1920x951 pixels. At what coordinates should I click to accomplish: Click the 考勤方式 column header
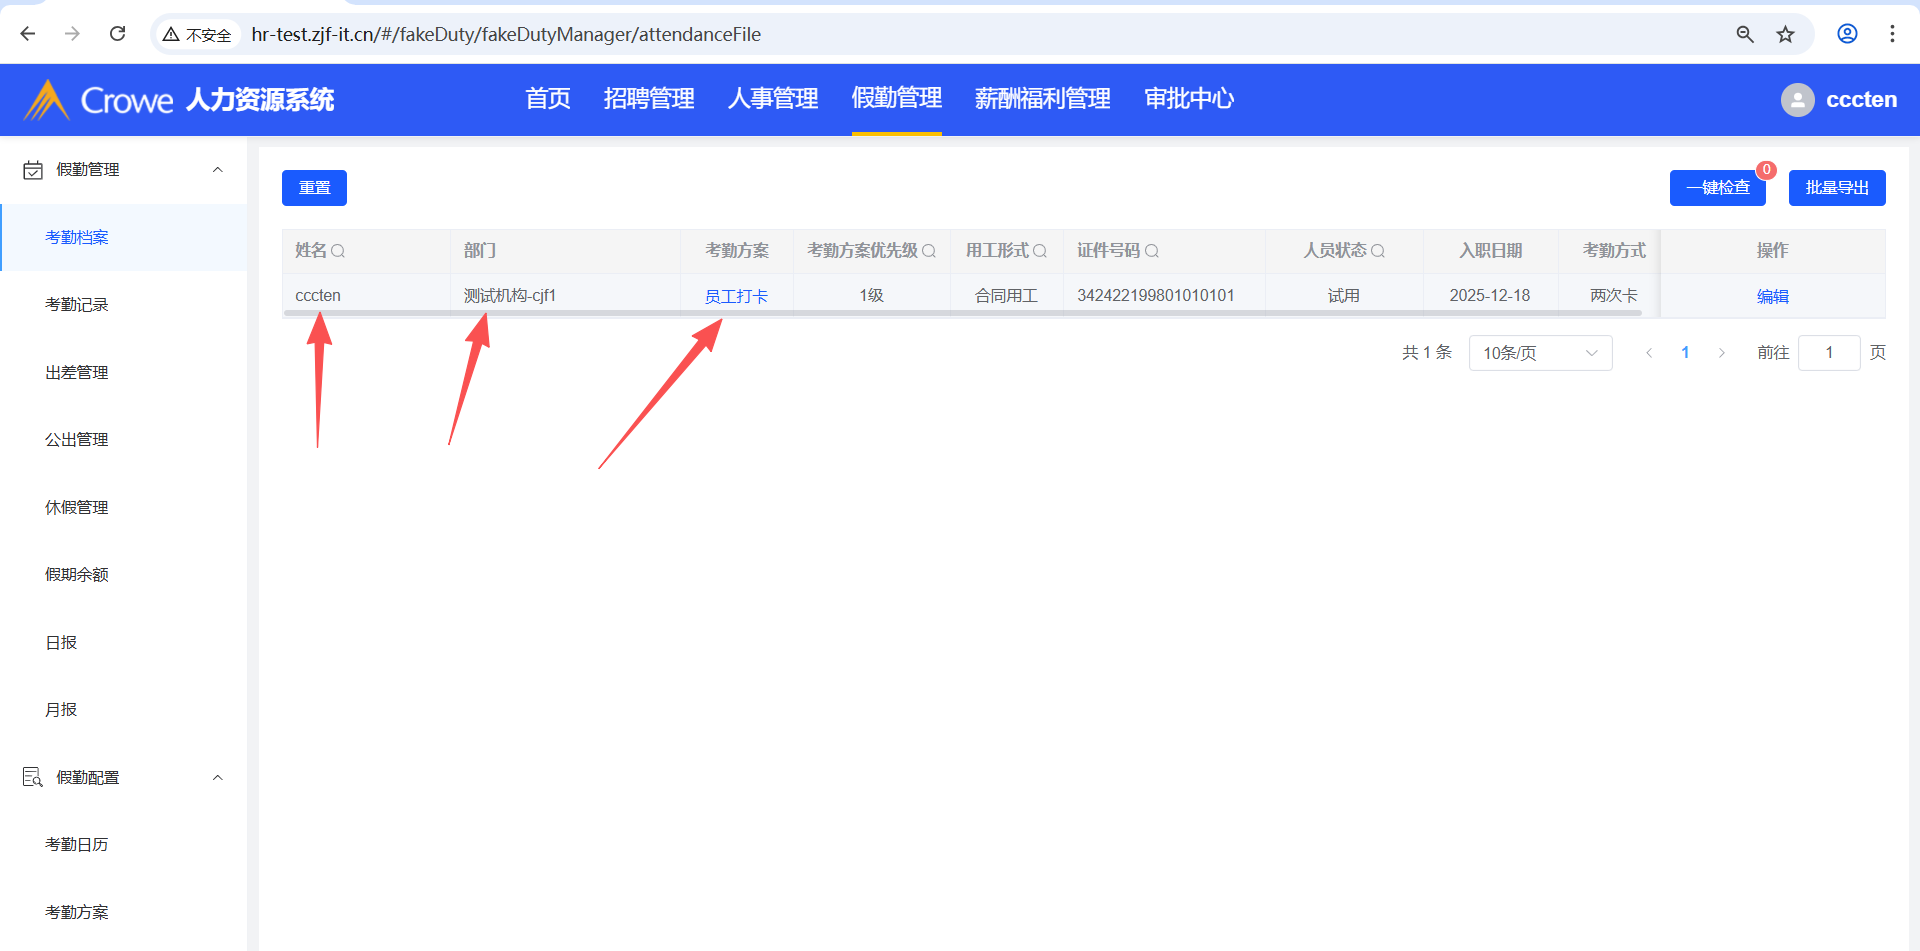[1614, 251]
